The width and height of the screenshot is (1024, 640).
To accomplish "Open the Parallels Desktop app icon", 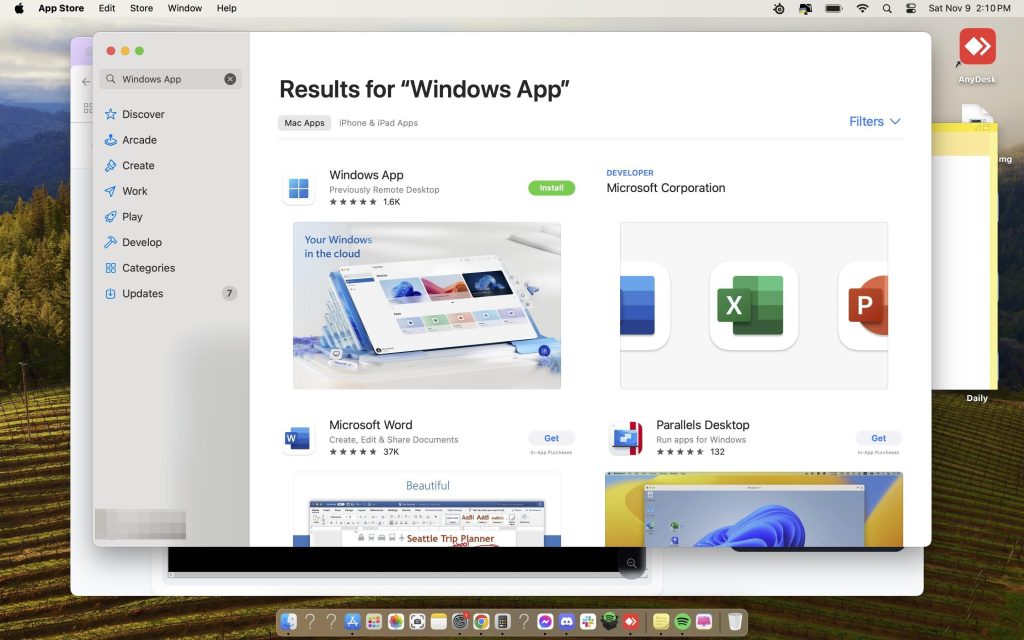I will coord(626,438).
